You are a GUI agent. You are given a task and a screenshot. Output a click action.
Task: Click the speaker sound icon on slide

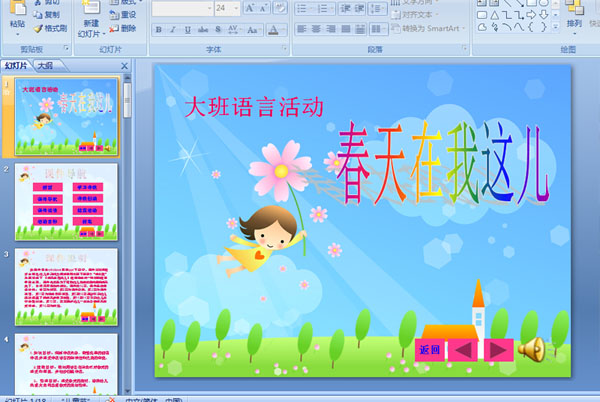click(530, 349)
